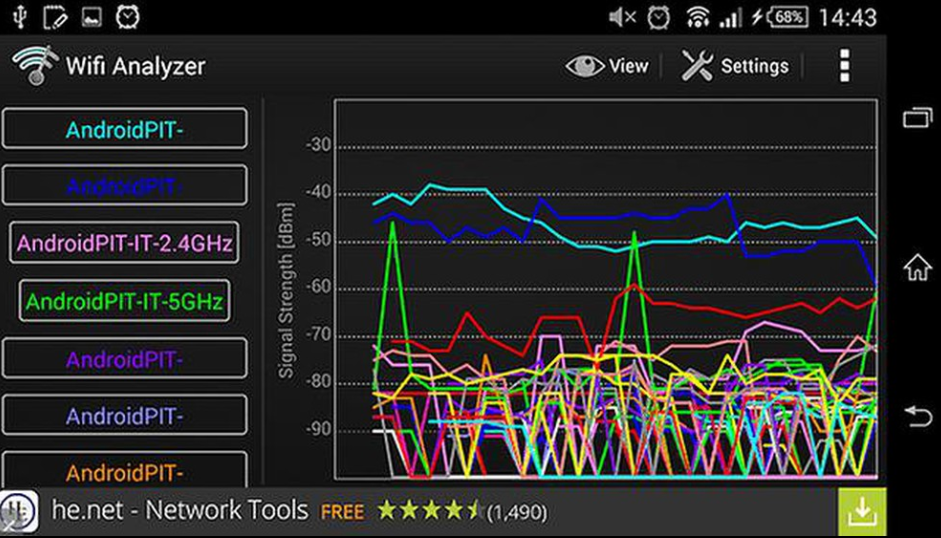The width and height of the screenshot is (941, 538).
Task: Tap the Android recent apps button
Action: (x=918, y=116)
